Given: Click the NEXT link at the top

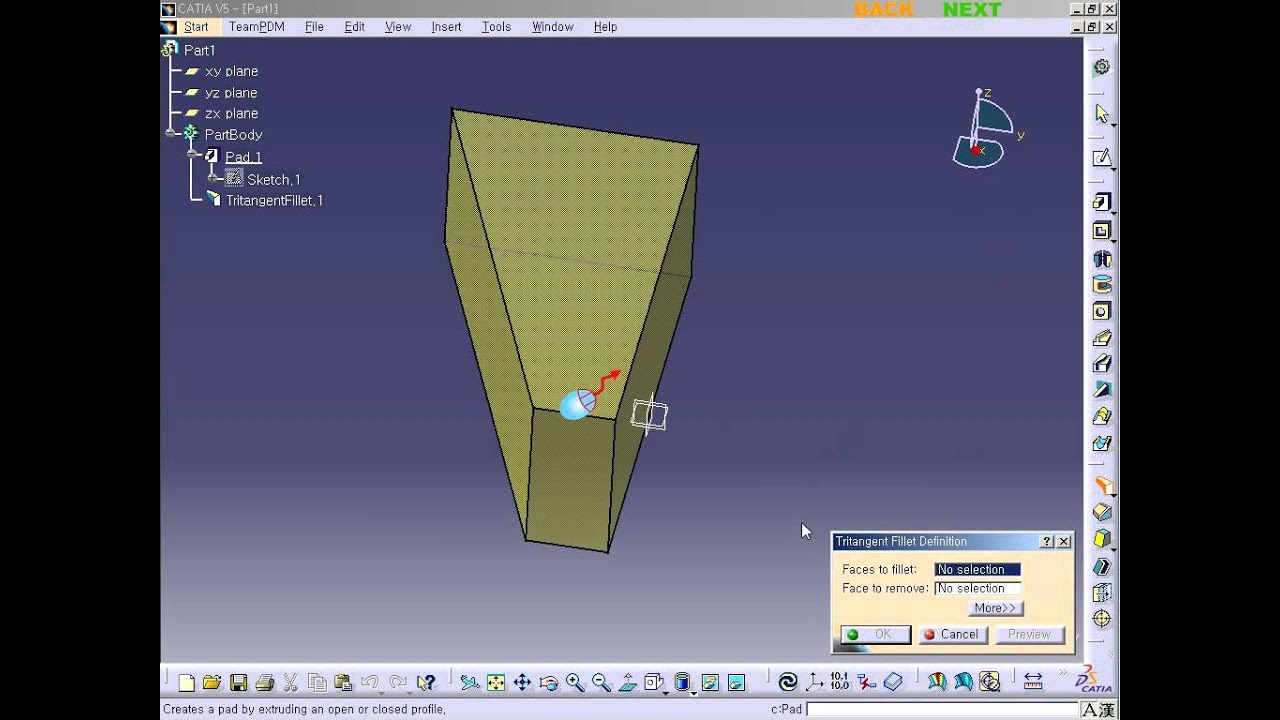Looking at the screenshot, I should (x=971, y=10).
